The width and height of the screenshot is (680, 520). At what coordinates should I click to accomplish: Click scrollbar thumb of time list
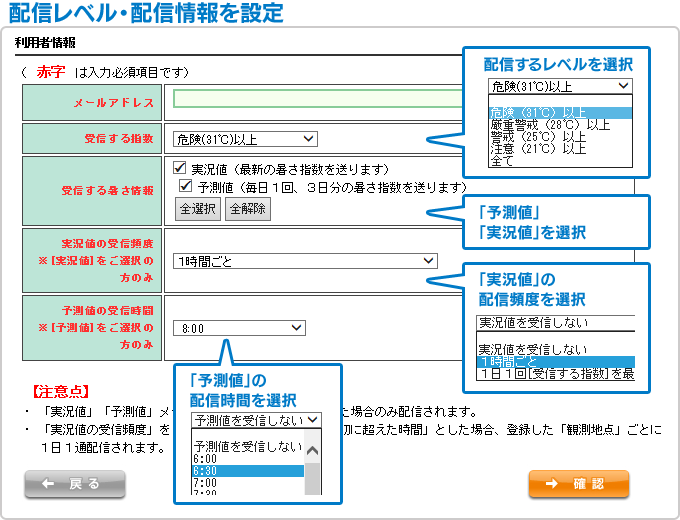[x=313, y=478]
